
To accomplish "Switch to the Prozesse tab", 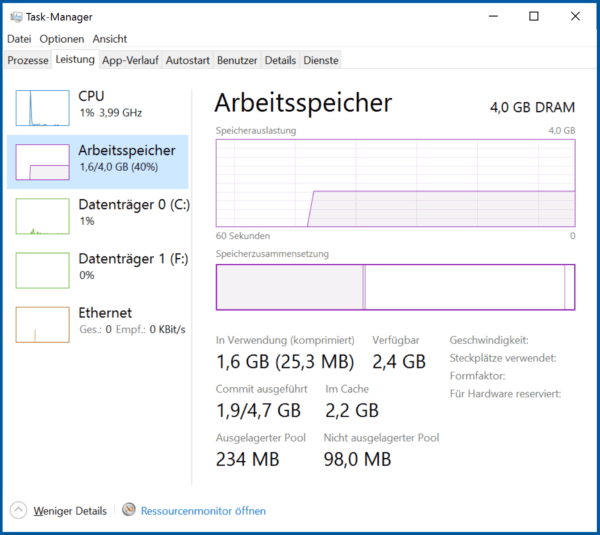I will click(28, 60).
